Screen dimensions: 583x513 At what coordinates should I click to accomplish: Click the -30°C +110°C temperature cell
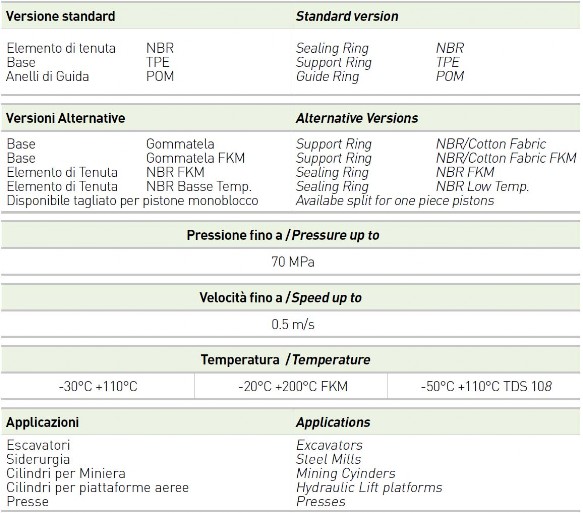[98, 387]
